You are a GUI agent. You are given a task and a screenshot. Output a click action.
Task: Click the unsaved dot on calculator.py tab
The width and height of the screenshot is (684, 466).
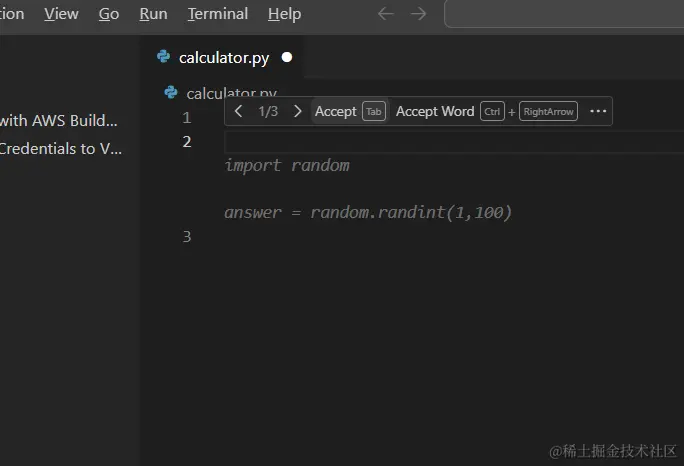click(287, 57)
